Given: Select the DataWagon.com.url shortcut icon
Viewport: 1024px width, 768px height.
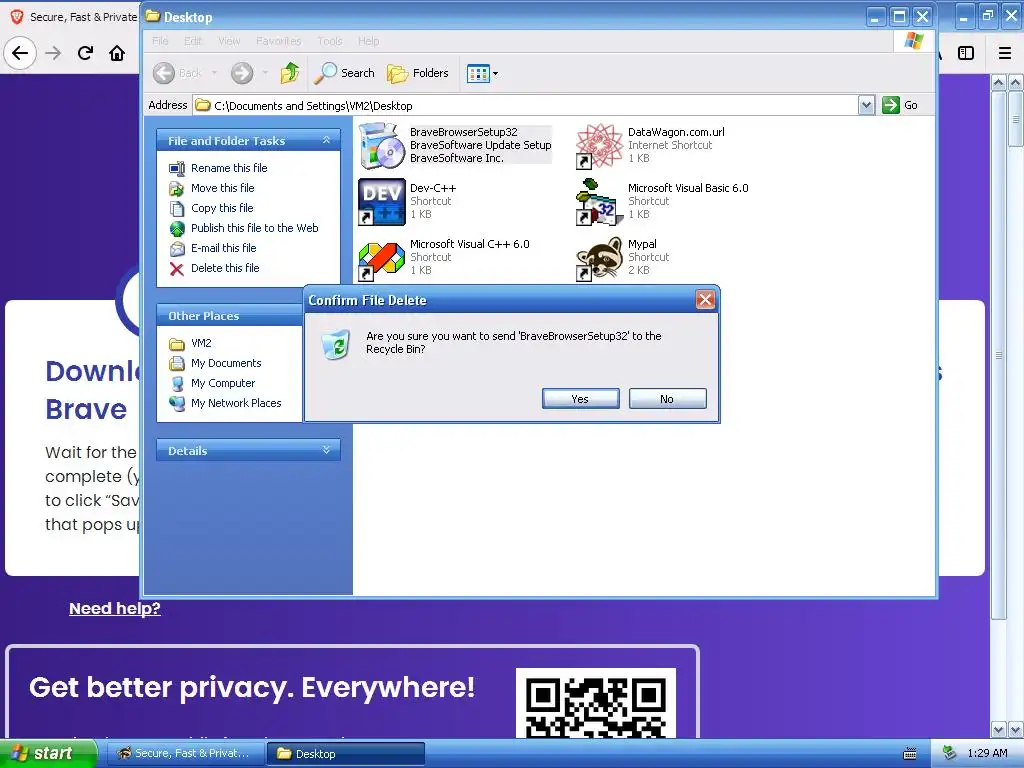Looking at the screenshot, I should (x=600, y=146).
